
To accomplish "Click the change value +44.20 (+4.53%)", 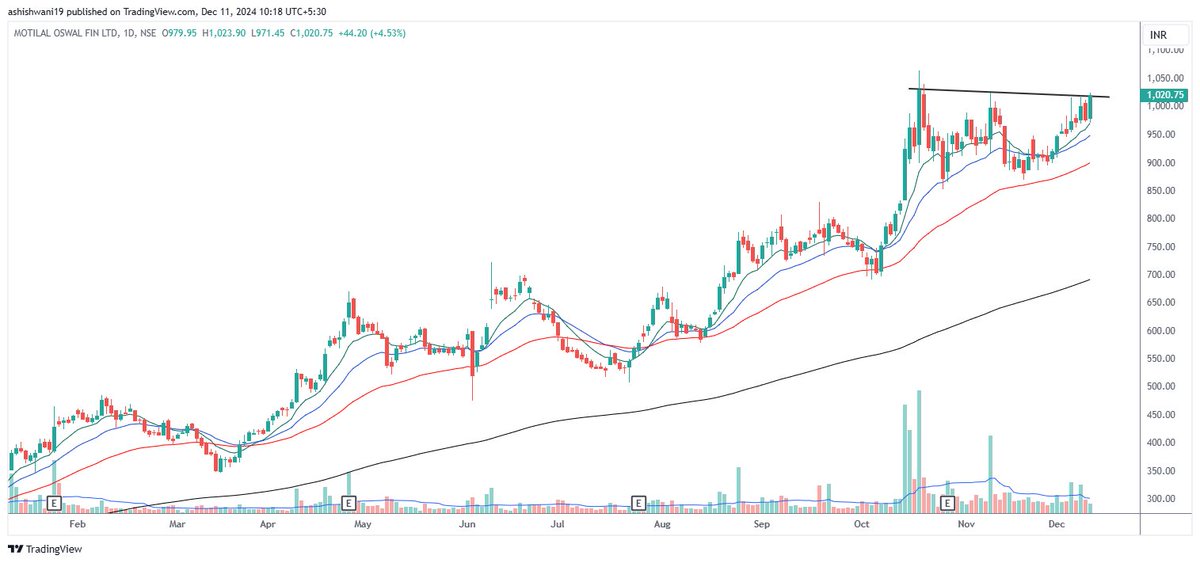I will [x=372, y=33].
